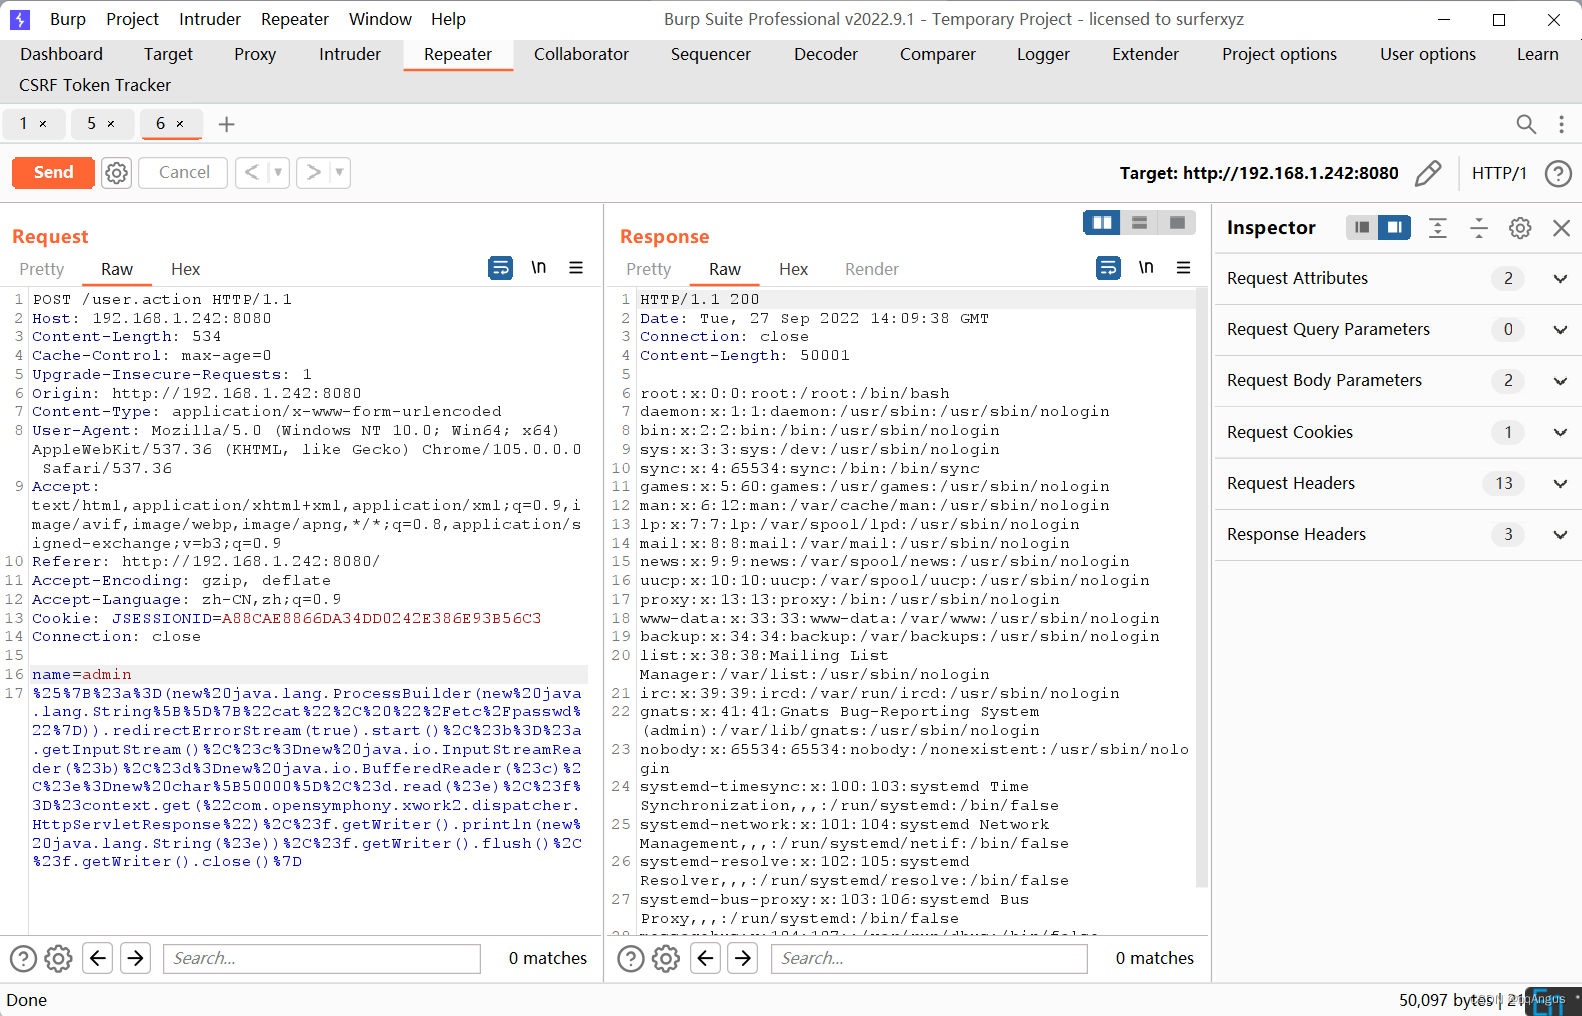The height and width of the screenshot is (1016, 1582).
Task: Jump to previous request search match
Action: click(97, 958)
